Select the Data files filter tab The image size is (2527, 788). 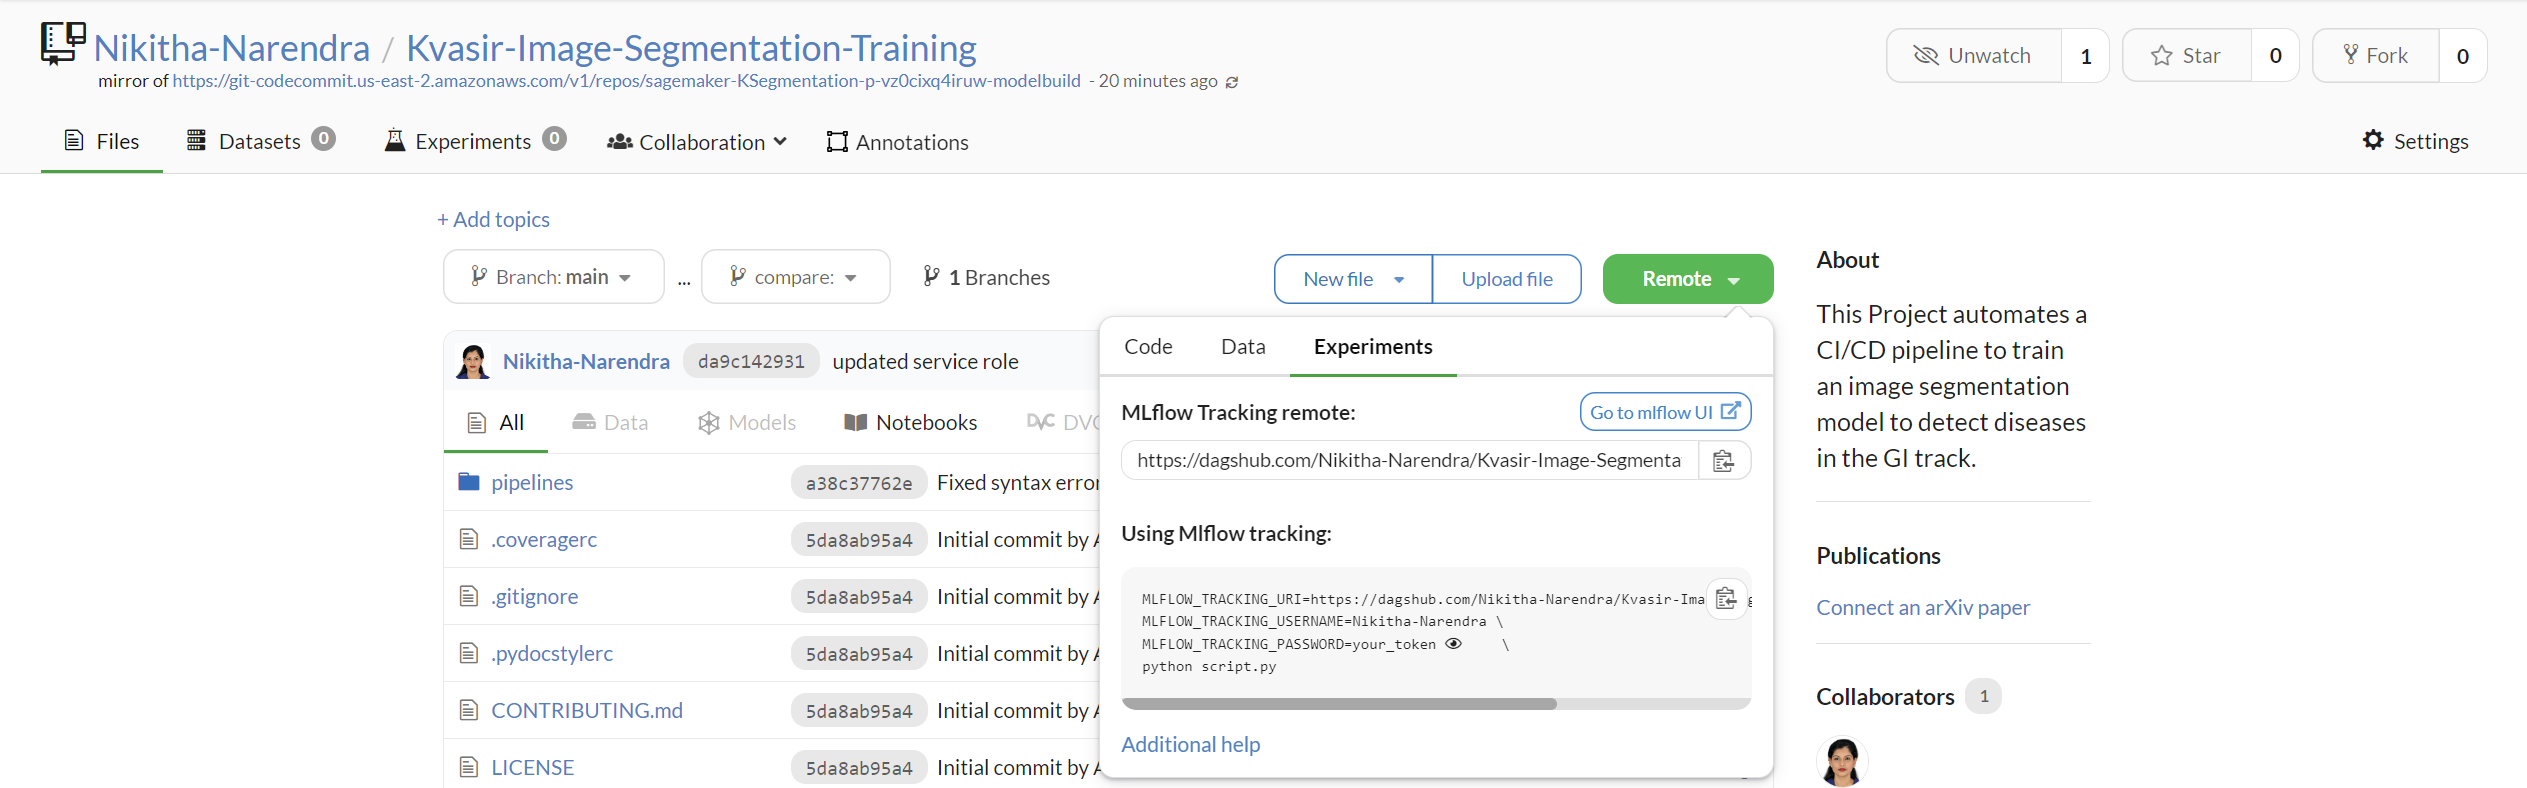[610, 422]
